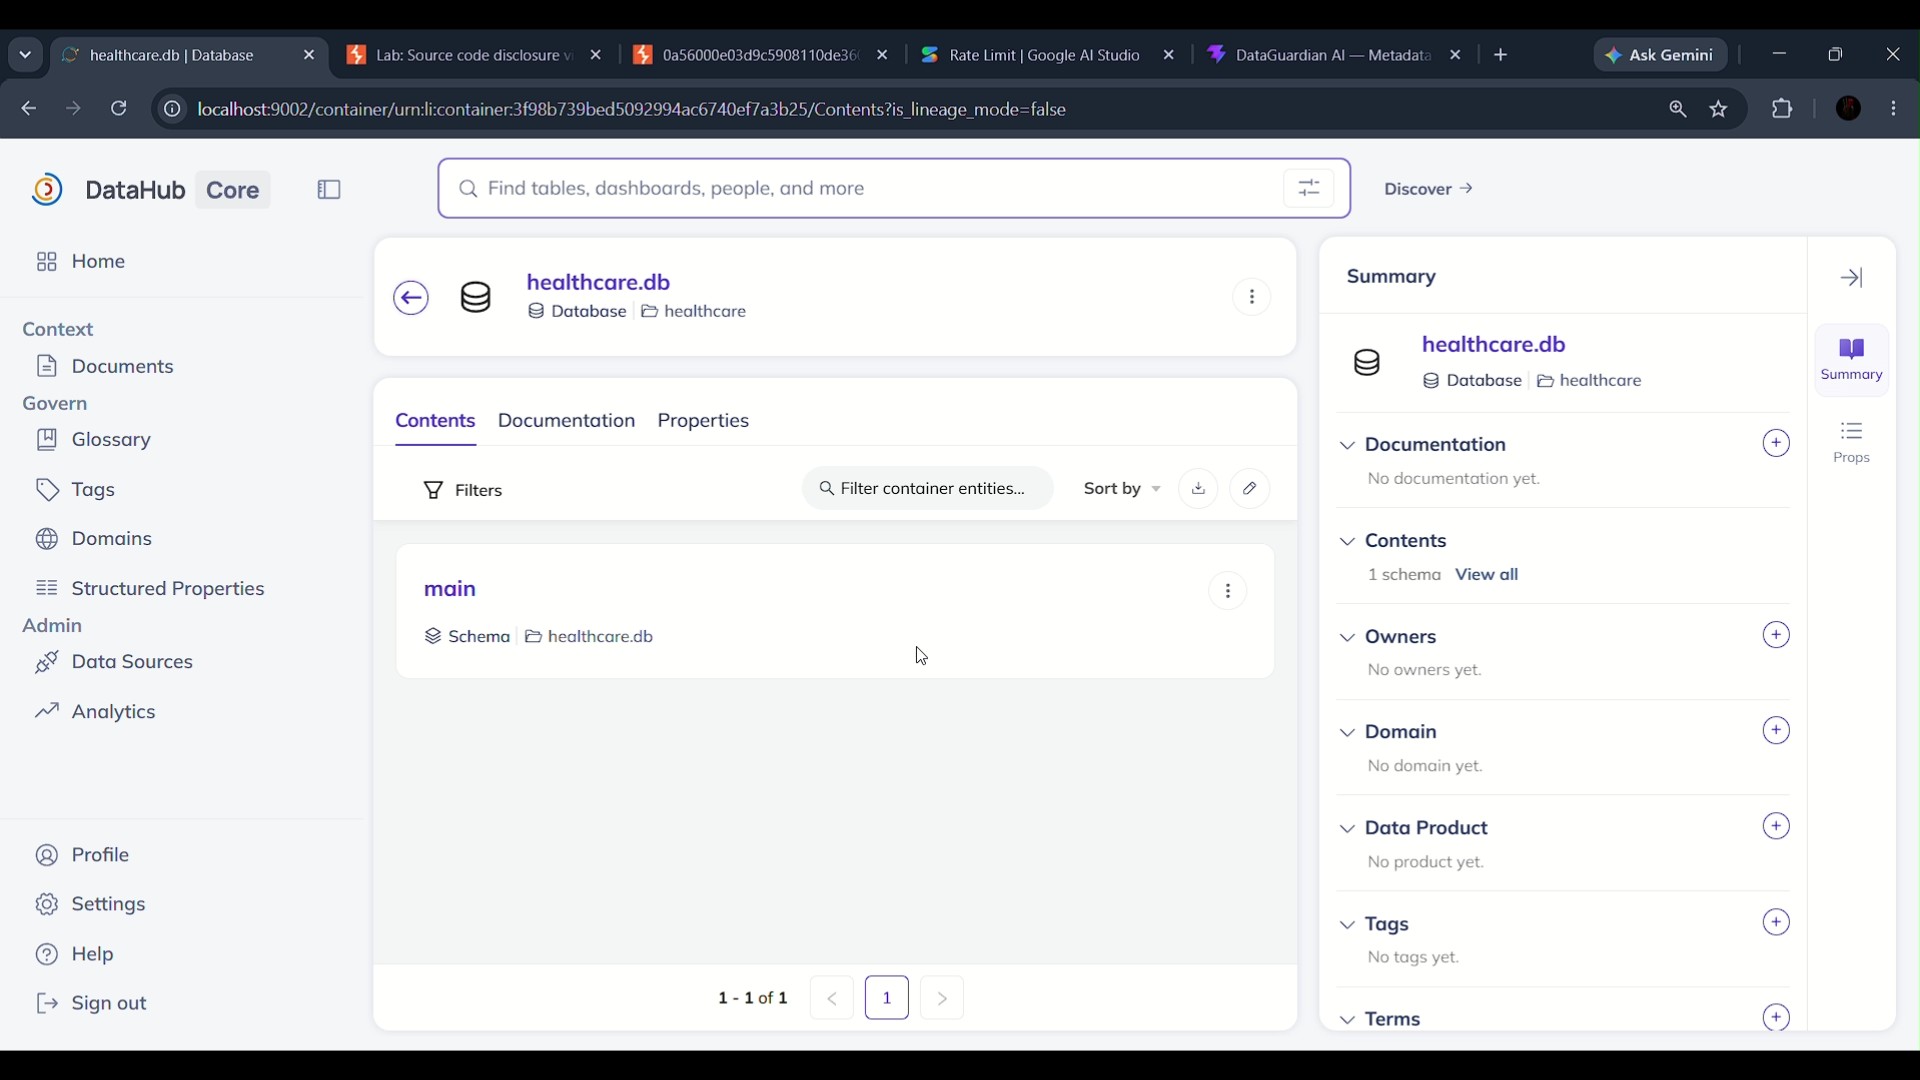Image resolution: width=1920 pixels, height=1080 pixels.
Task: Click View all in Contents section
Action: [x=1487, y=575]
